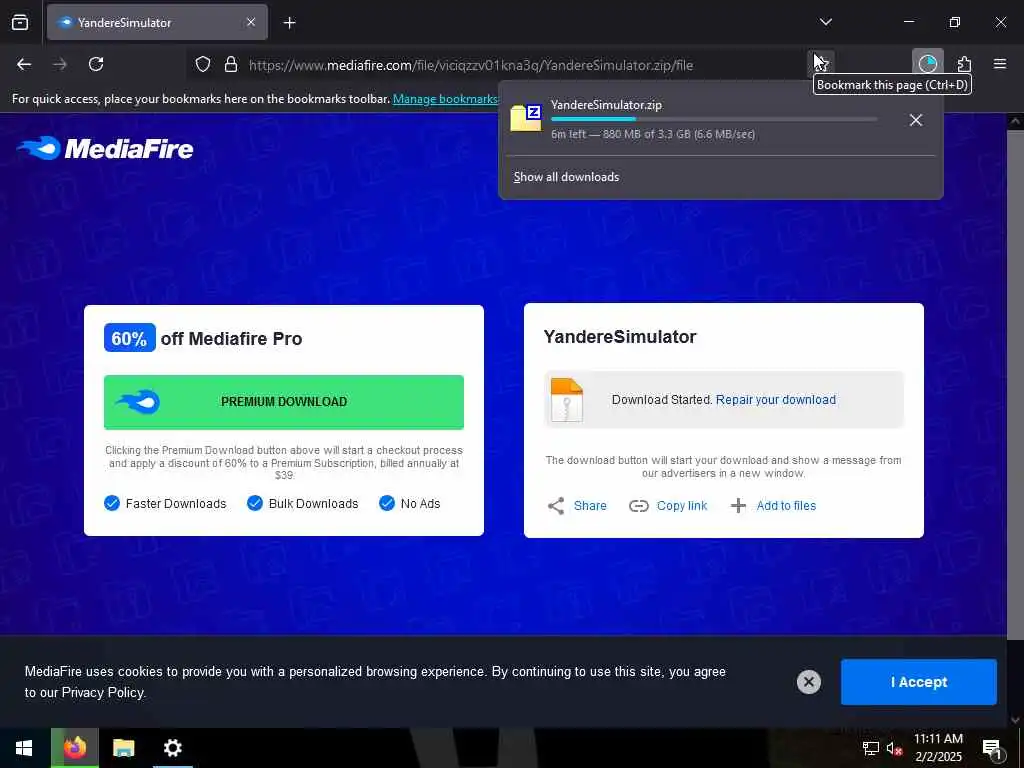Click the chain link icon
The image size is (1024, 768).
click(x=638, y=506)
